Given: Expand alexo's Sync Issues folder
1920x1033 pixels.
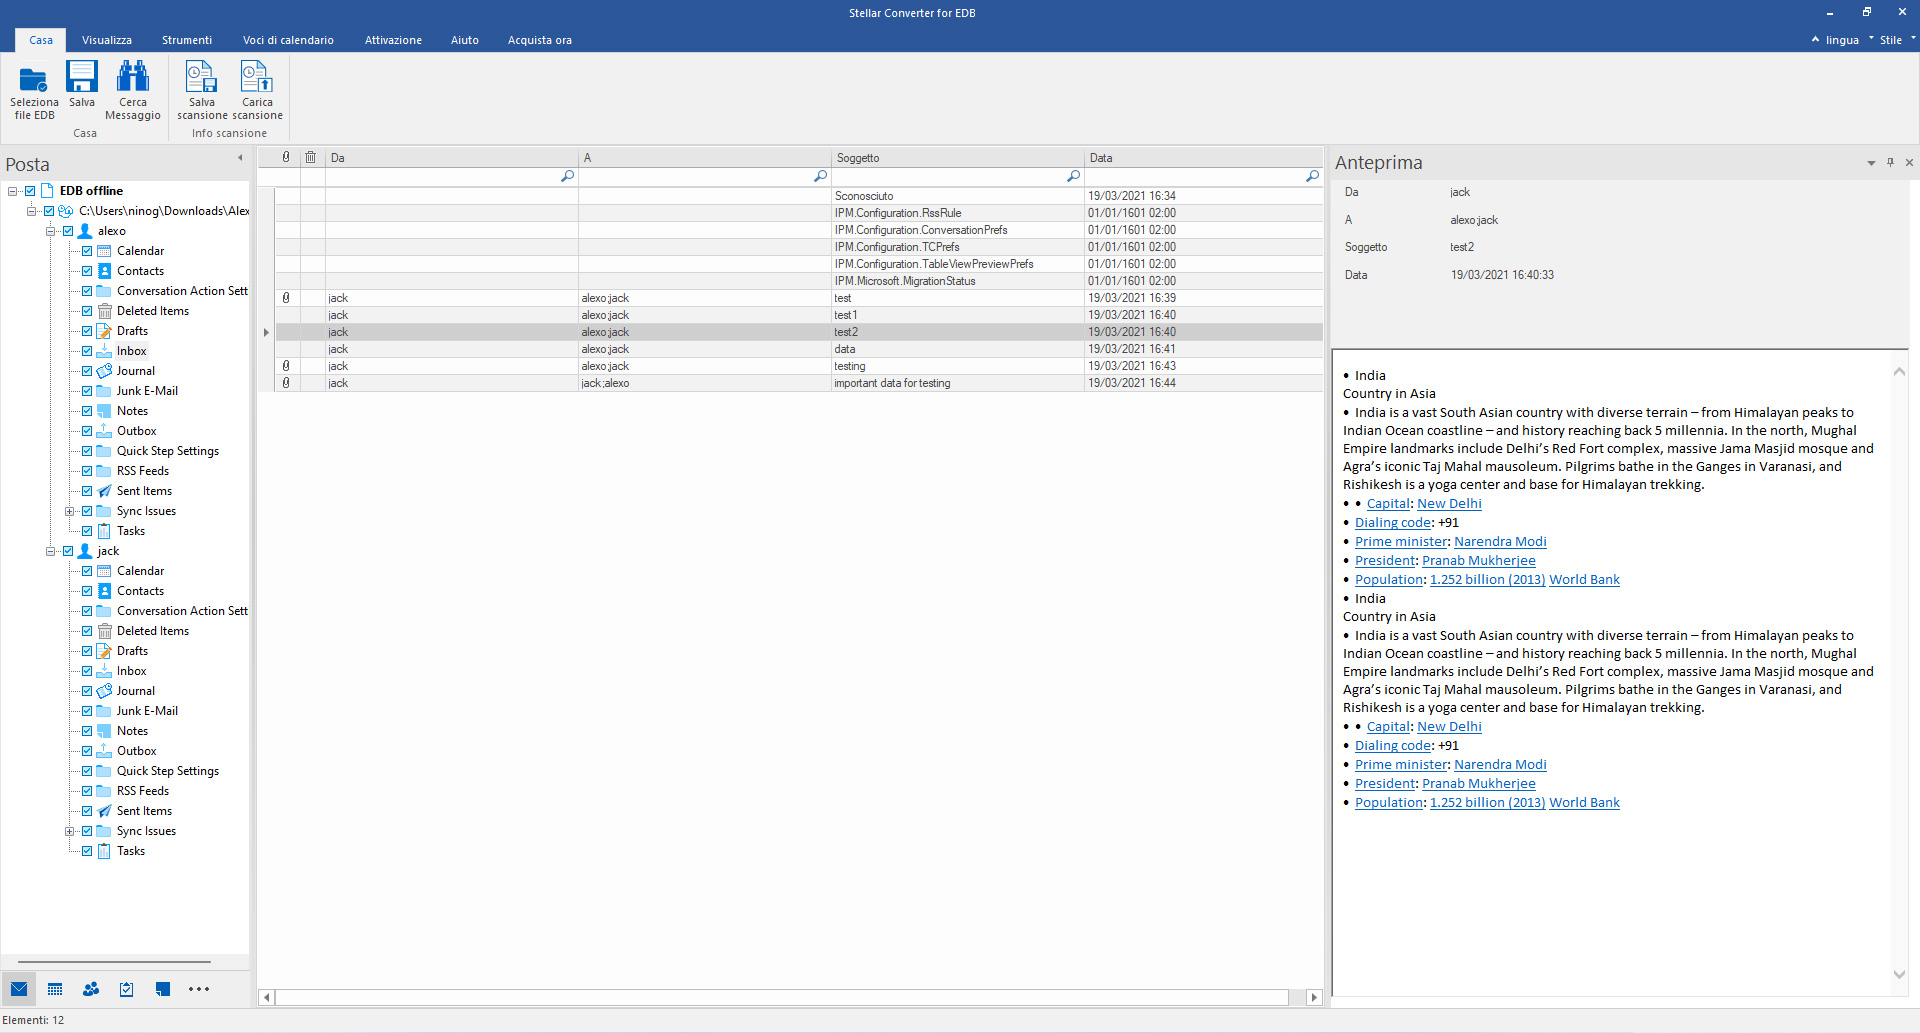Looking at the screenshot, I should coord(69,511).
